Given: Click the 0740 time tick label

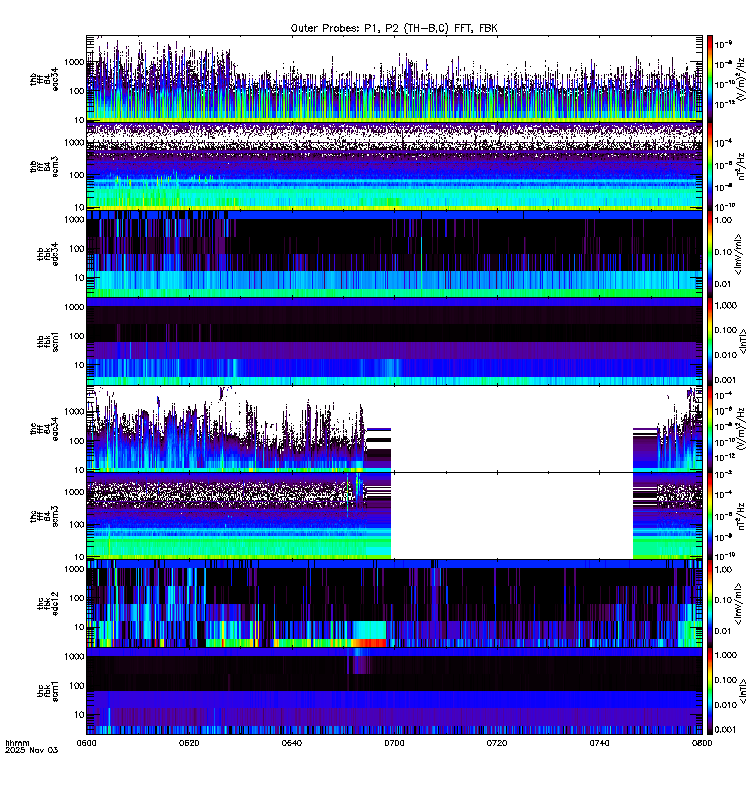Looking at the screenshot, I should point(599,743).
